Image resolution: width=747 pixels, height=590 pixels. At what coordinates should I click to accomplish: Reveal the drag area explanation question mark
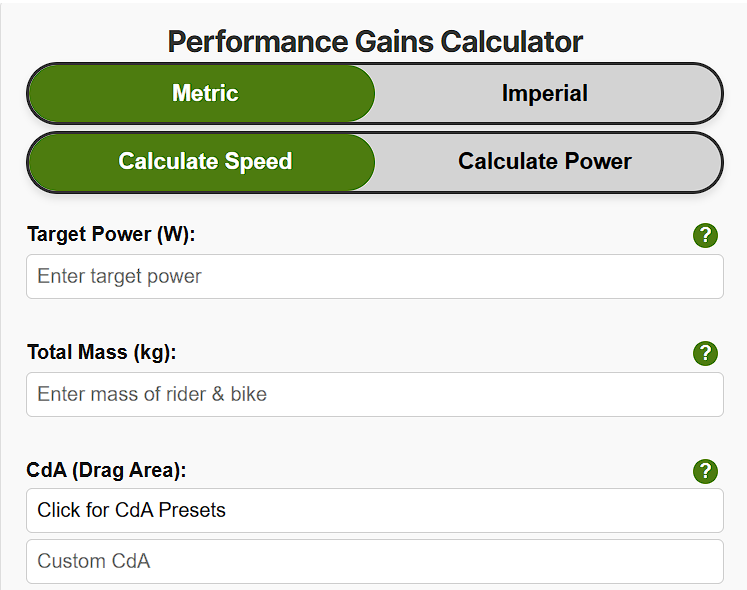coord(705,471)
